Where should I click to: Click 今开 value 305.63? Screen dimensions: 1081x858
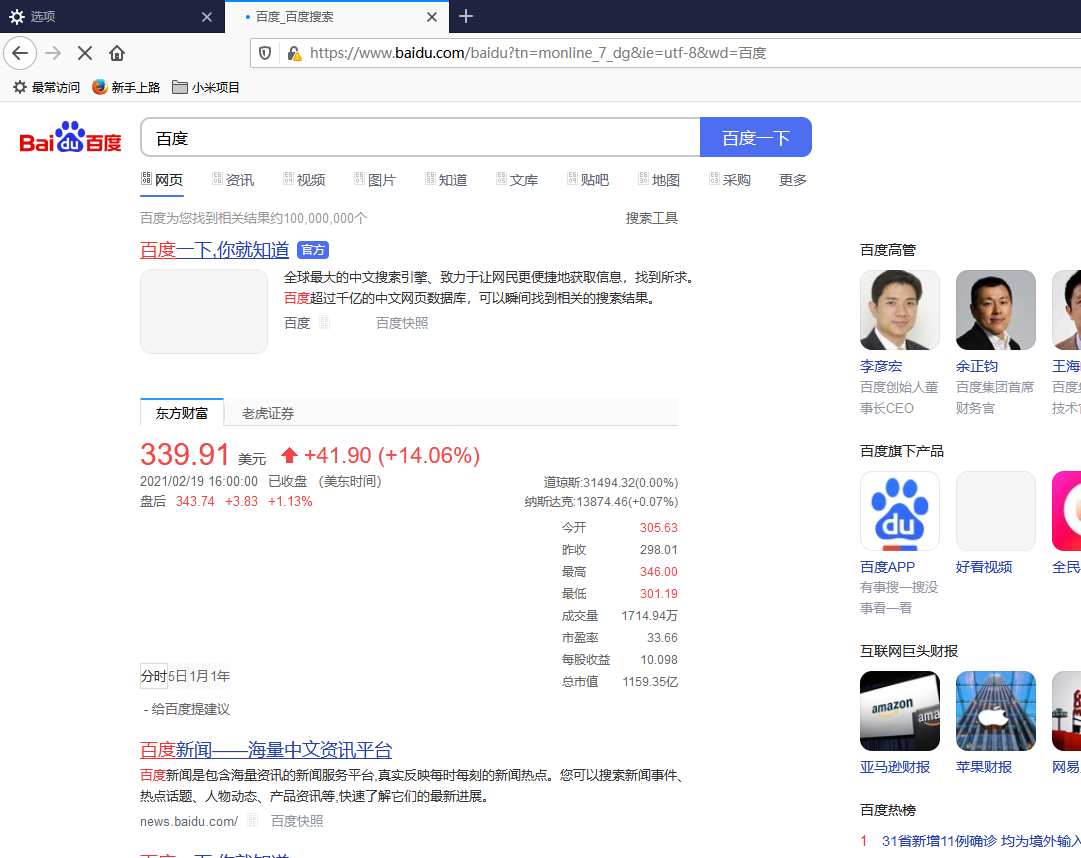tap(658, 528)
